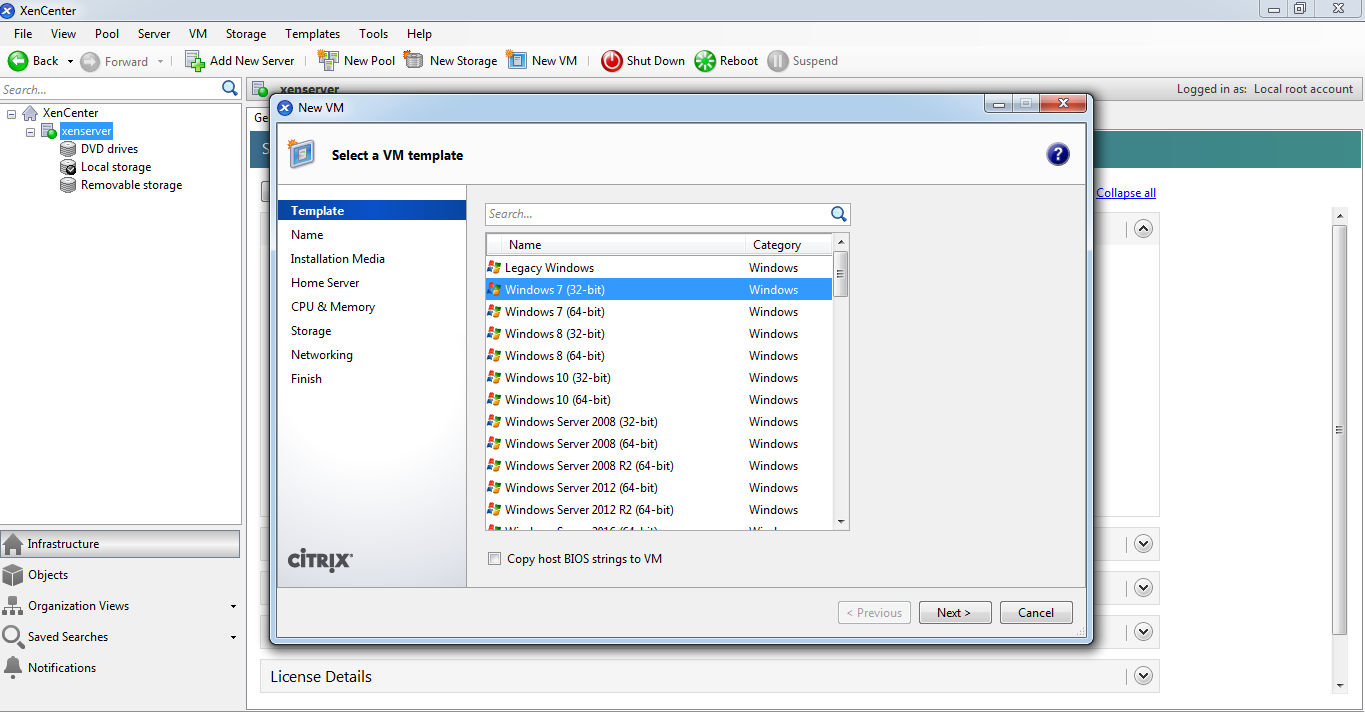Open the Server menu
This screenshot has height=712, width=1365.
tap(154, 34)
